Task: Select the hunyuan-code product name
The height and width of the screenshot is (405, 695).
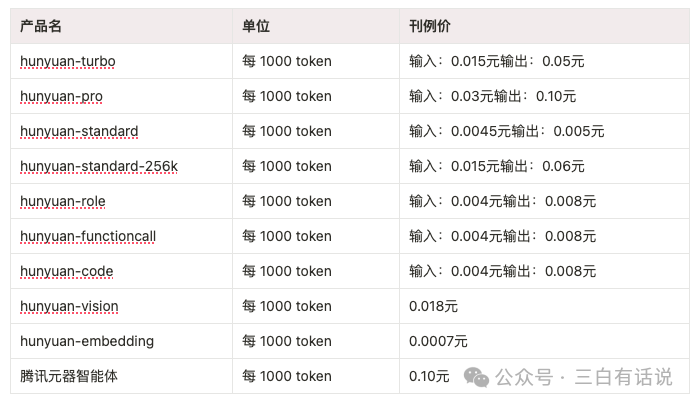Action: point(66,271)
